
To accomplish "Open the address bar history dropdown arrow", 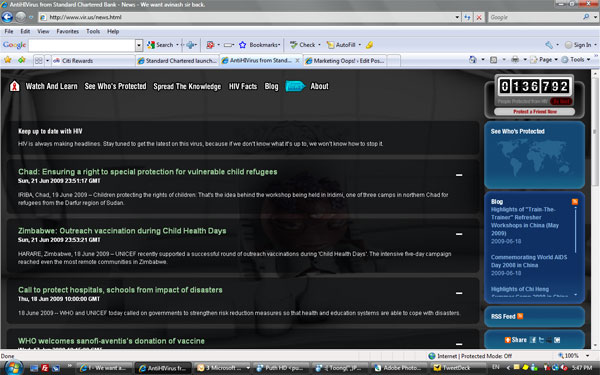I will 457,17.
